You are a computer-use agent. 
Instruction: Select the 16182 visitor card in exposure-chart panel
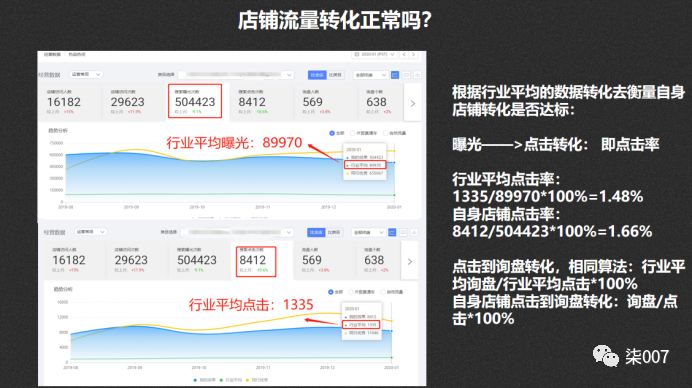pyautogui.click(x=69, y=102)
